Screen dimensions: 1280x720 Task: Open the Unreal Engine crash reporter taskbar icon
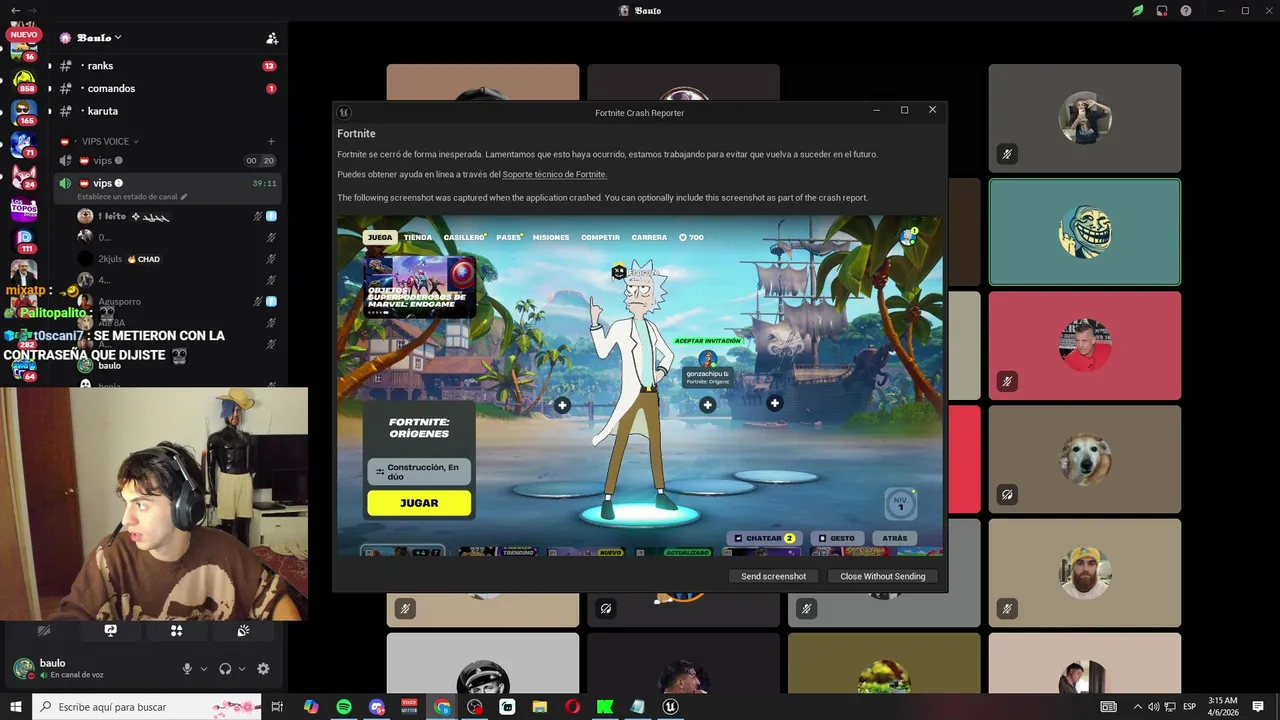[x=670, y=707]
